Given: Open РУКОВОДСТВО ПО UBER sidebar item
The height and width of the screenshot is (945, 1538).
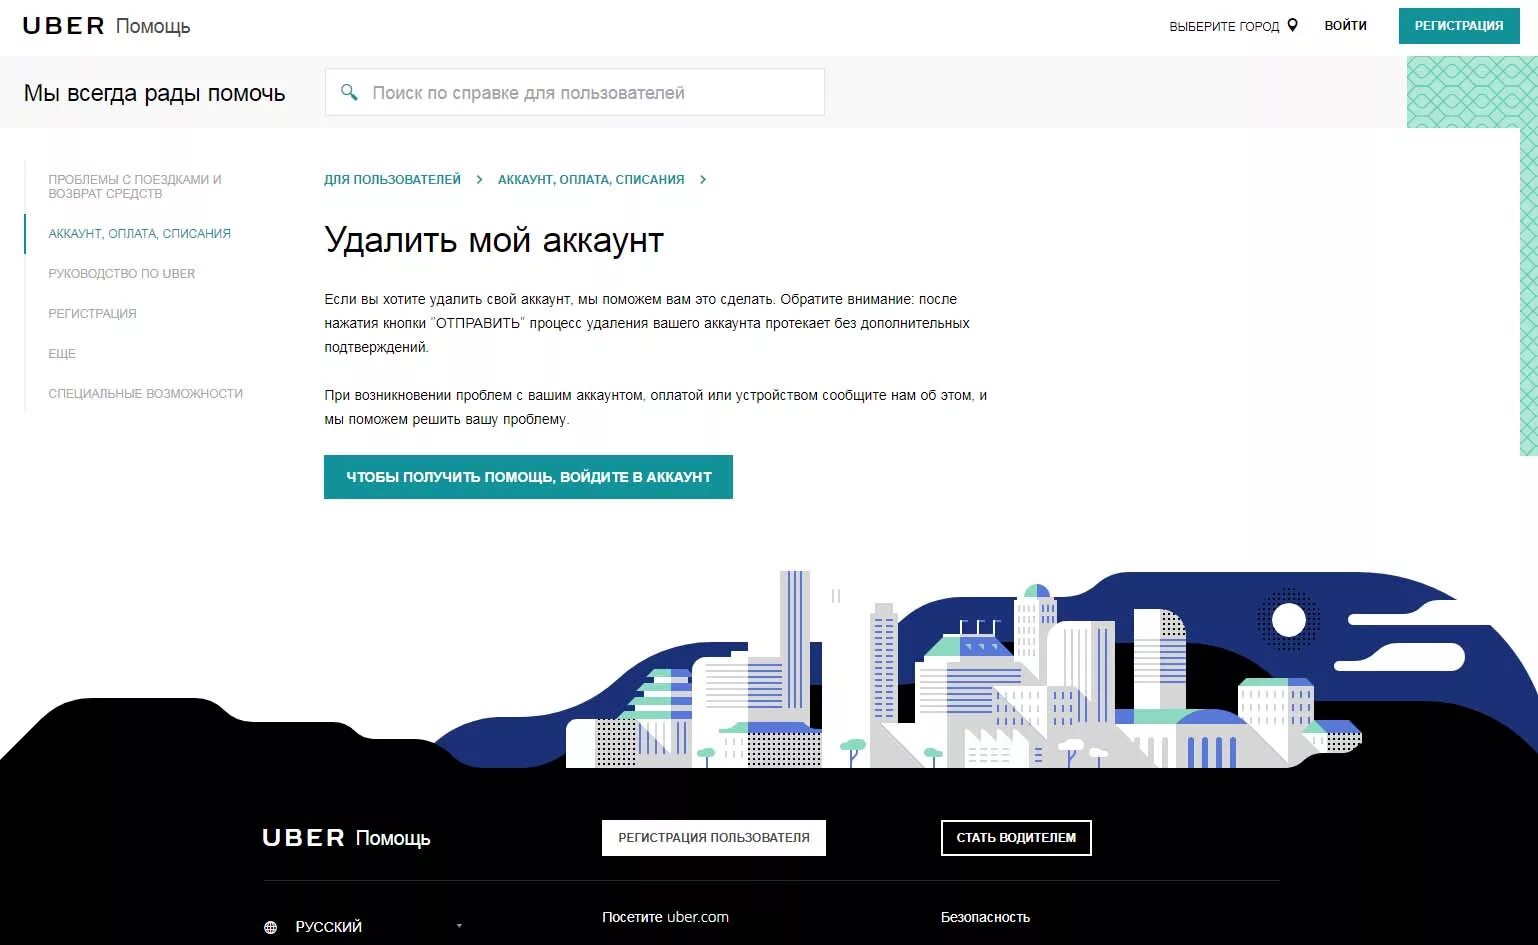Looking at the screenshot, I should (122, 273).
